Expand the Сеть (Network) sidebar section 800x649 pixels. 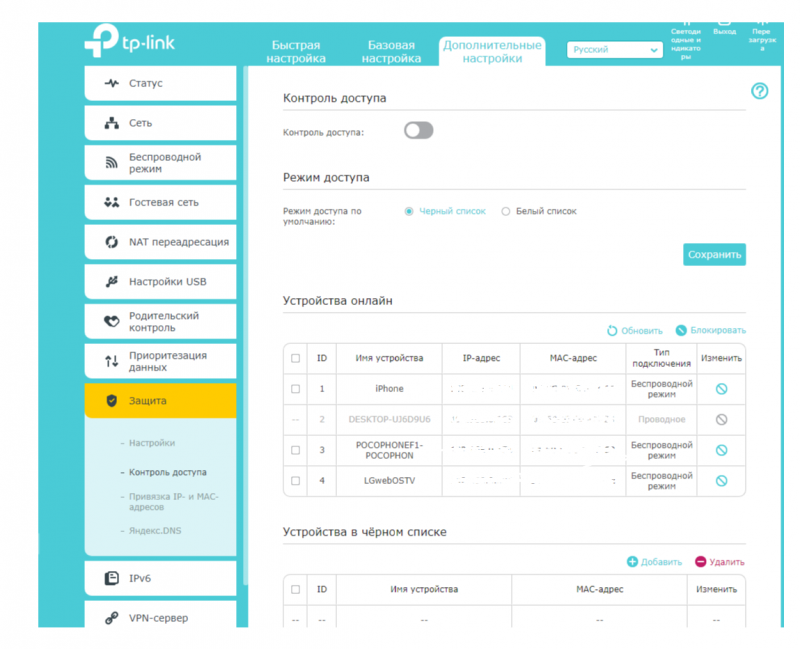pyautogui.click(x=160, y=123)
